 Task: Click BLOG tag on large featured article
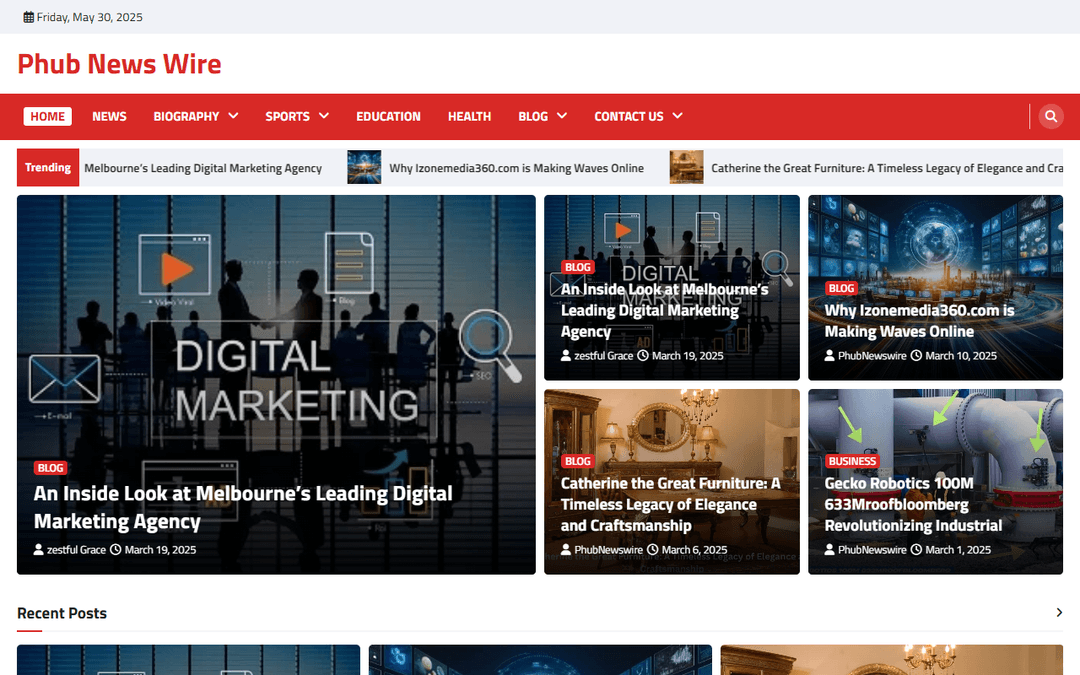click(x=50, y=468)
